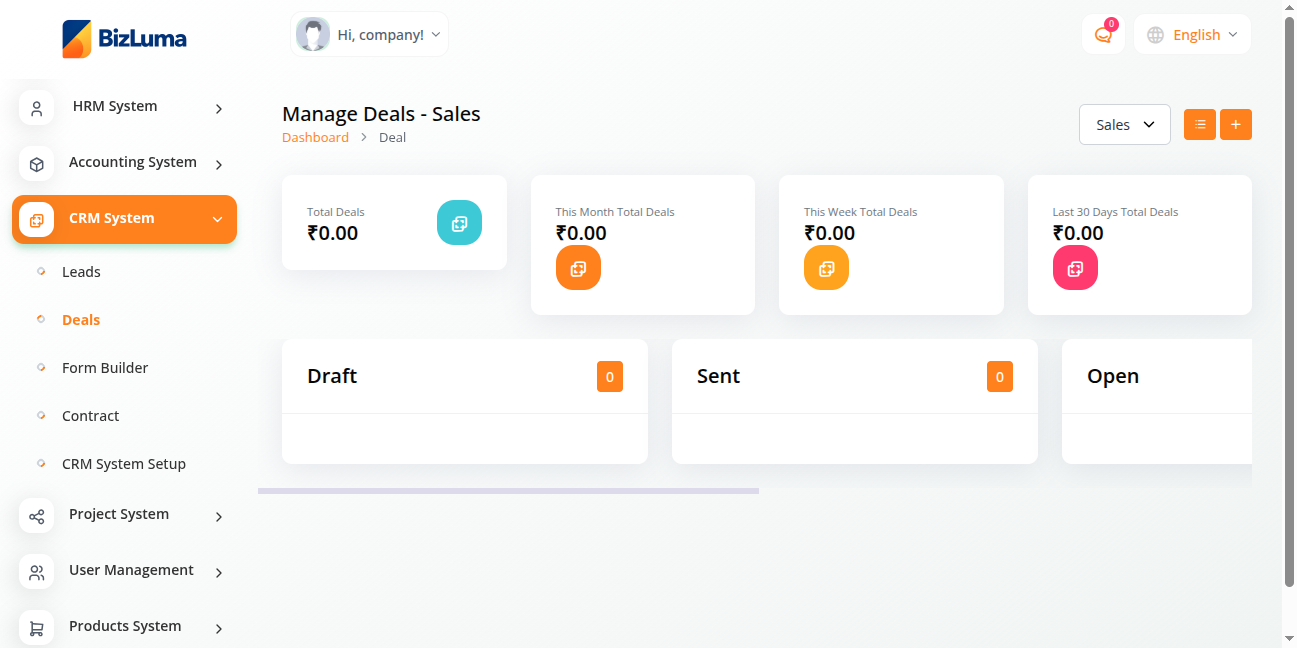Go to Contract in the CRM menu
The height and width of the screenshot is (648, 1297).
(x=90, y=416)
